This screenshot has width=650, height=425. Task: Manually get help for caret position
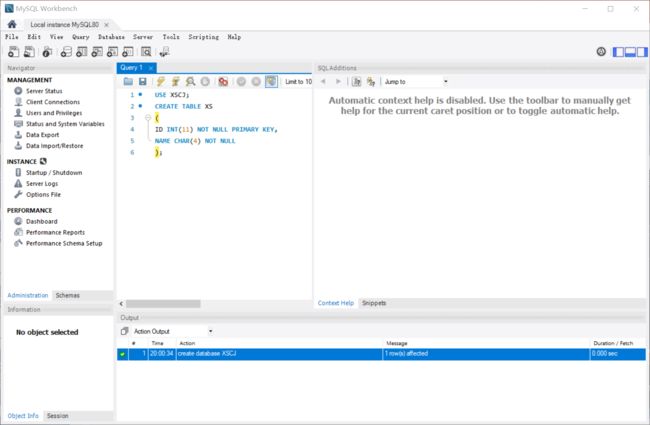pos(356,82)
